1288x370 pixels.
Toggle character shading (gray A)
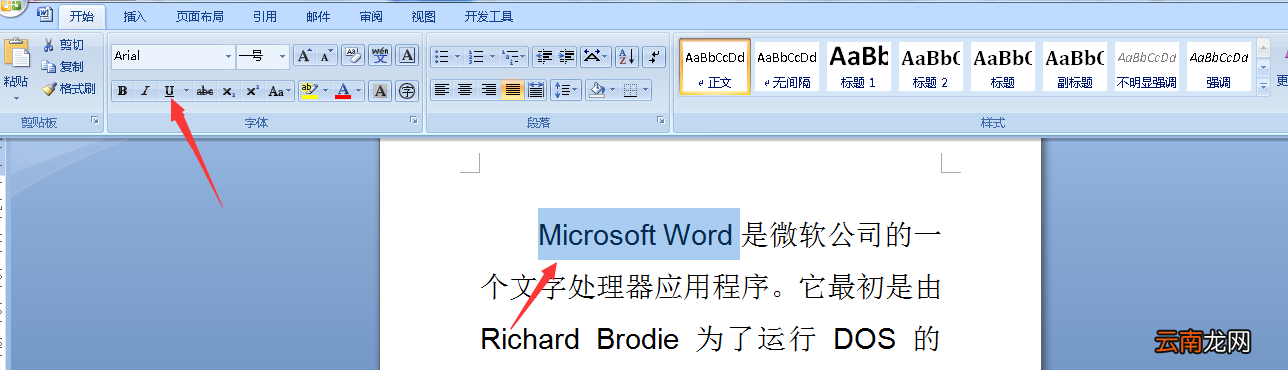pos(380,91)
